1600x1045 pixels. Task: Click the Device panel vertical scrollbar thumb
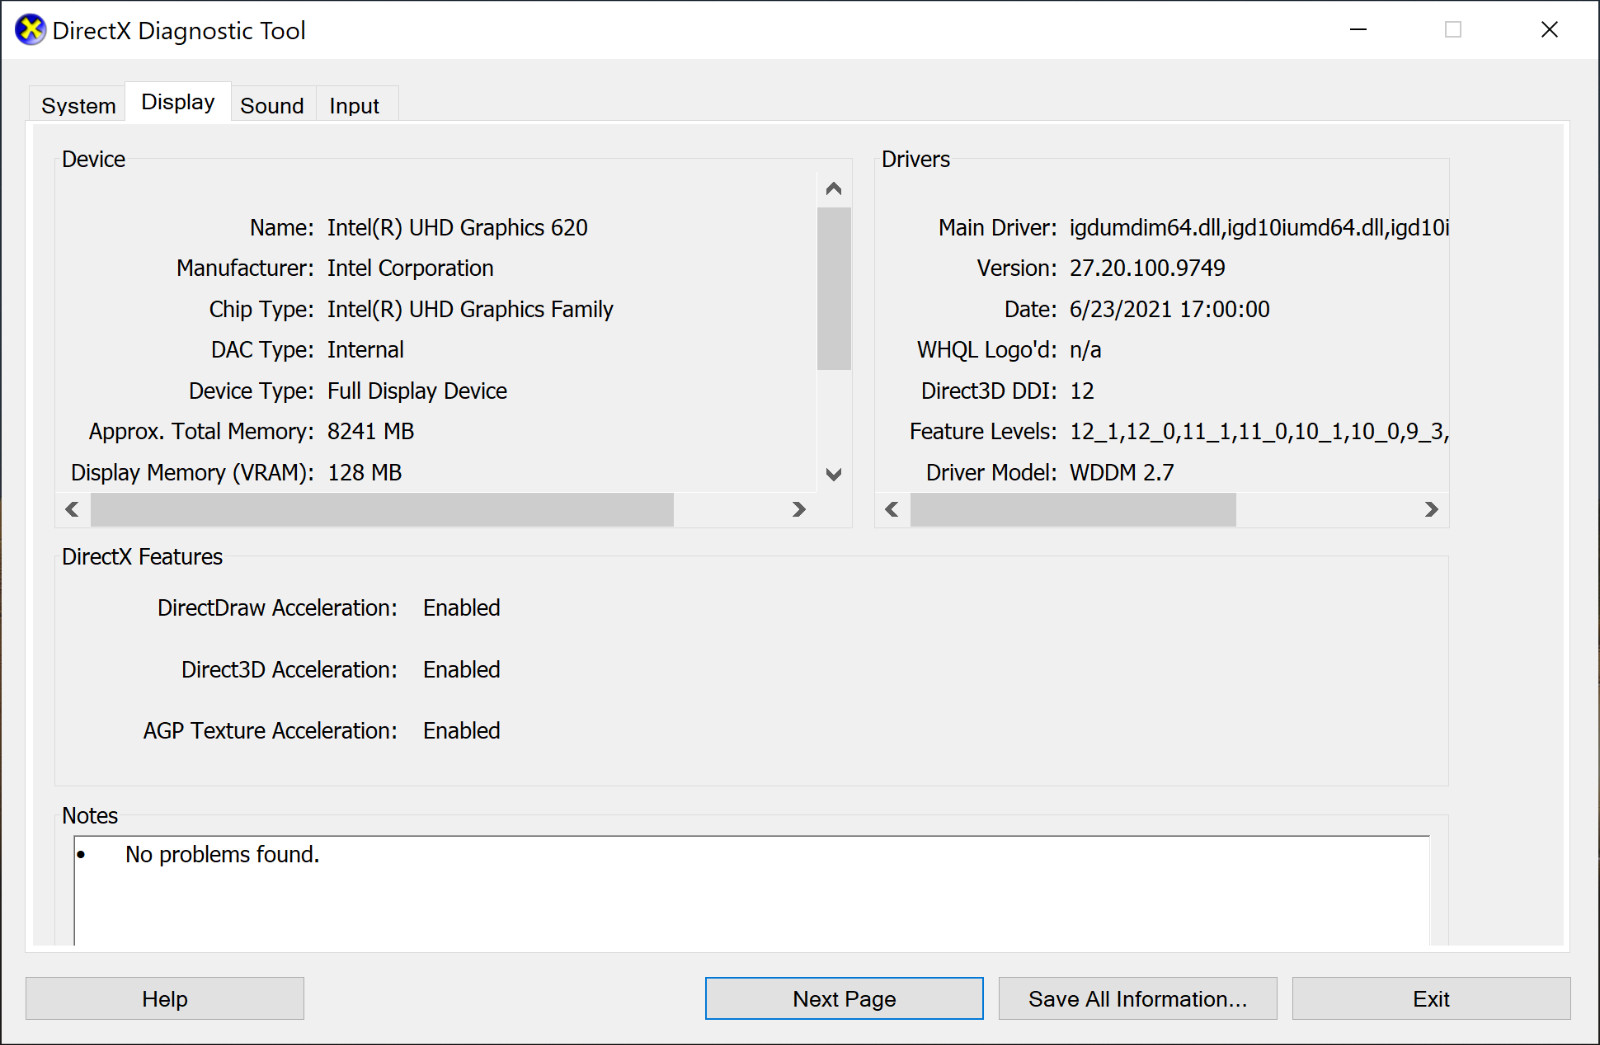pos(833,289)
